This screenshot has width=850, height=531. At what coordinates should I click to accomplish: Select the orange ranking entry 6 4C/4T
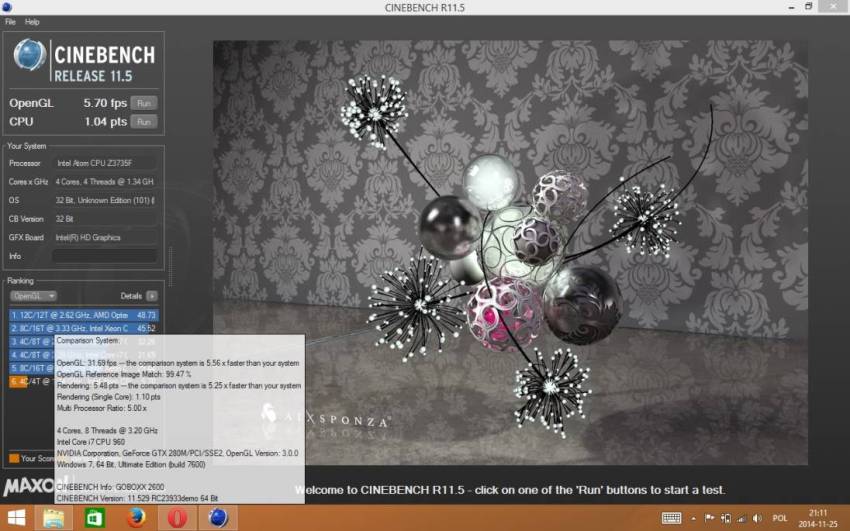click(x=31, y=381)
